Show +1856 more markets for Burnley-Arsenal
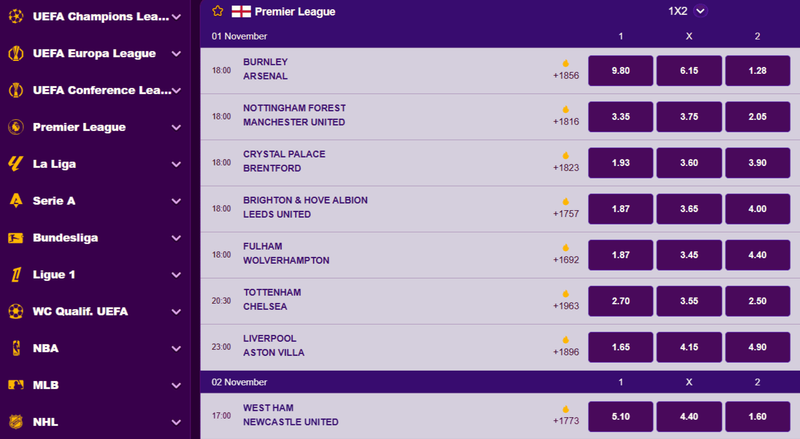The width and height of the screenshot is (800, 439). [565, 71]
